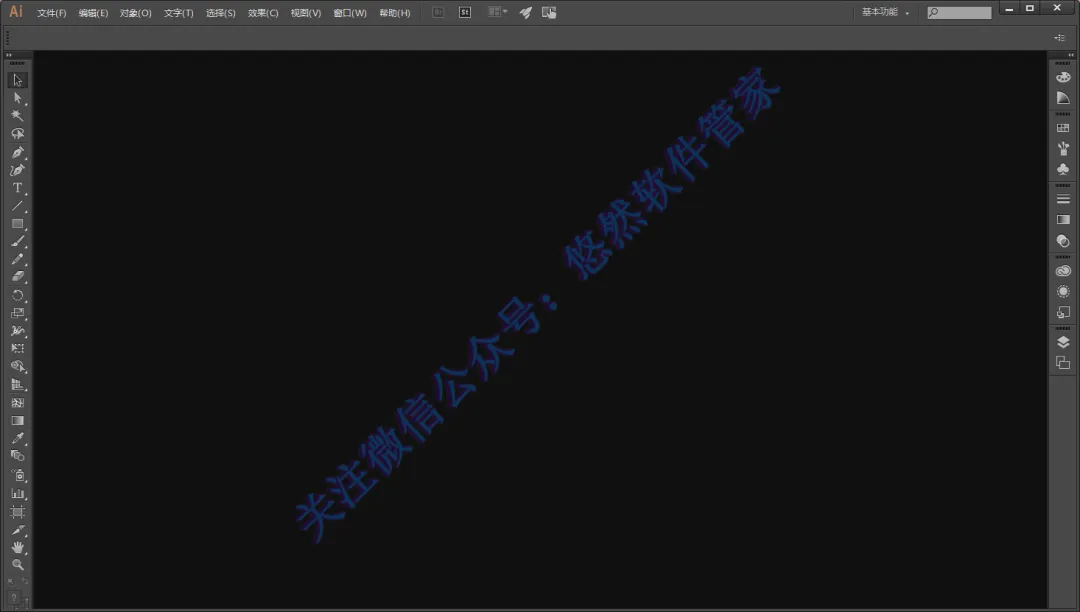
Task: Select the Eraser tool
Action: [x=17, y=277]
